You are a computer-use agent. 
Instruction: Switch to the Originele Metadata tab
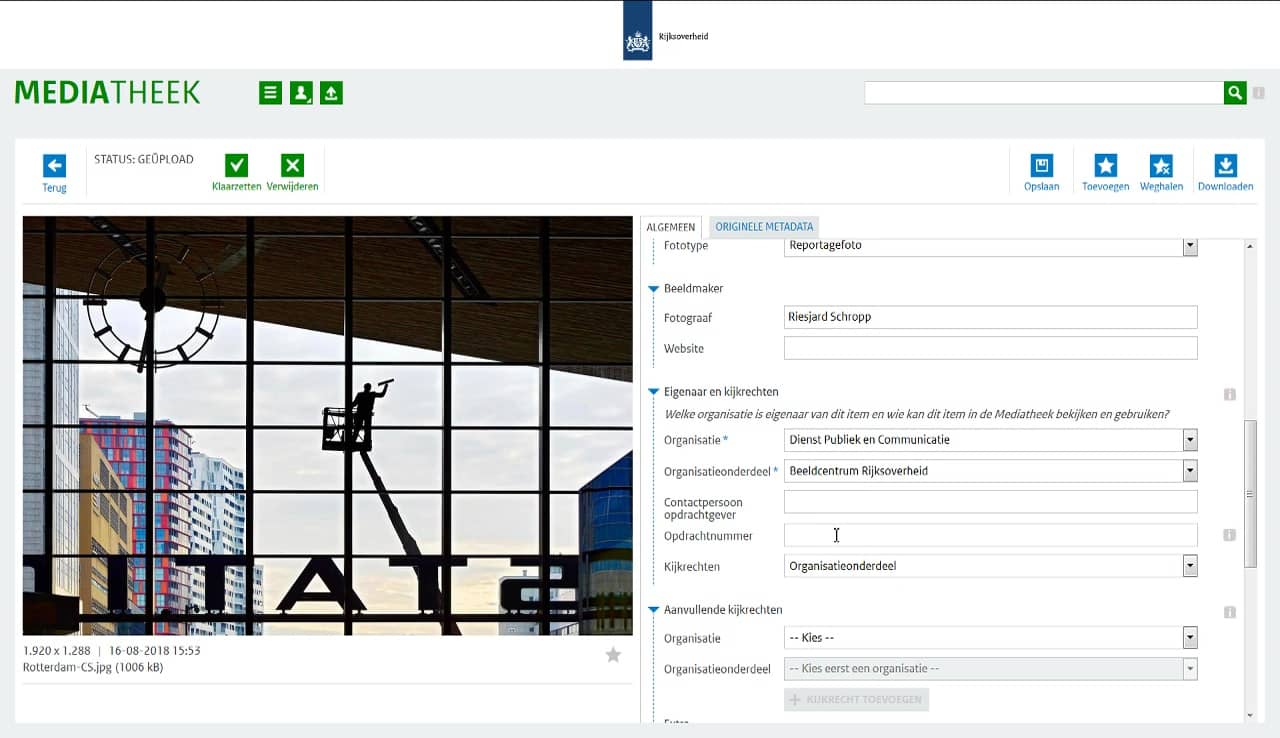(x=764, y=227)
